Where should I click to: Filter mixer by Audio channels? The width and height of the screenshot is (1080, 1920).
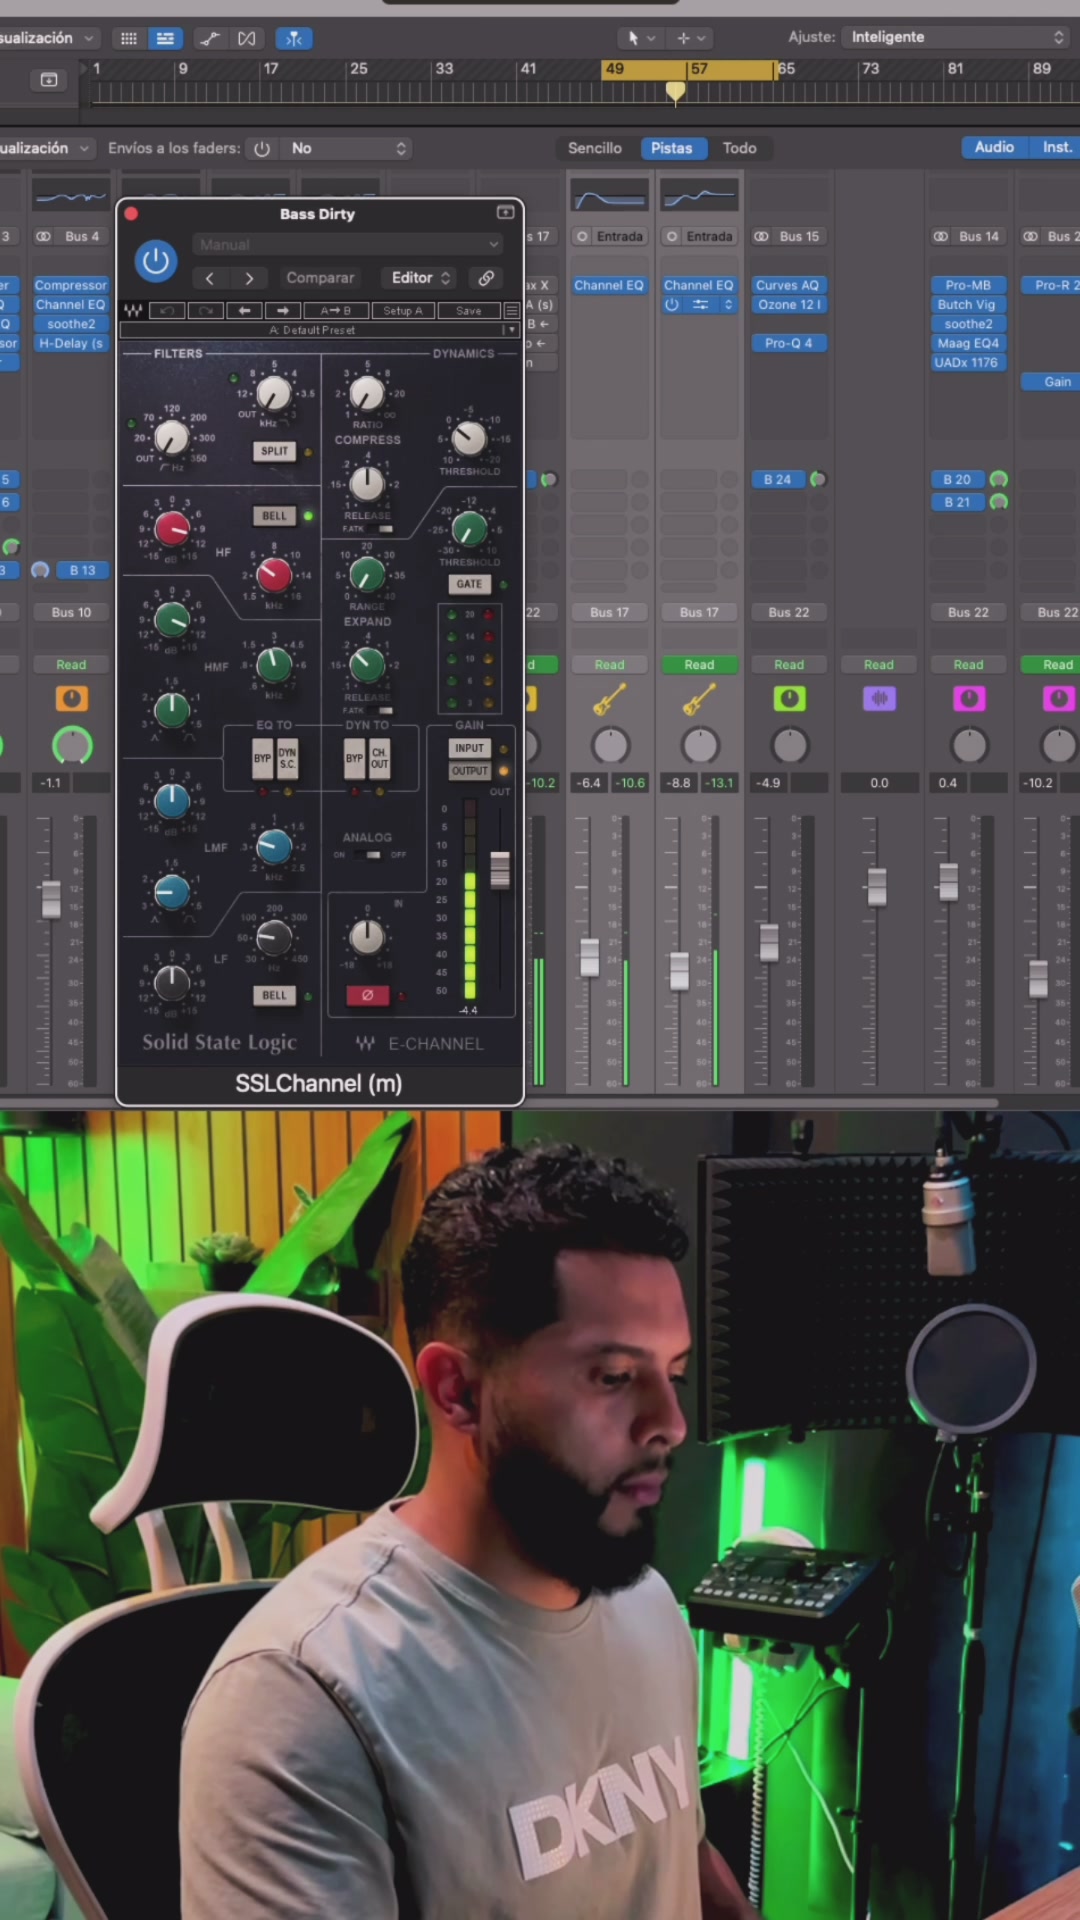[994, 147]
